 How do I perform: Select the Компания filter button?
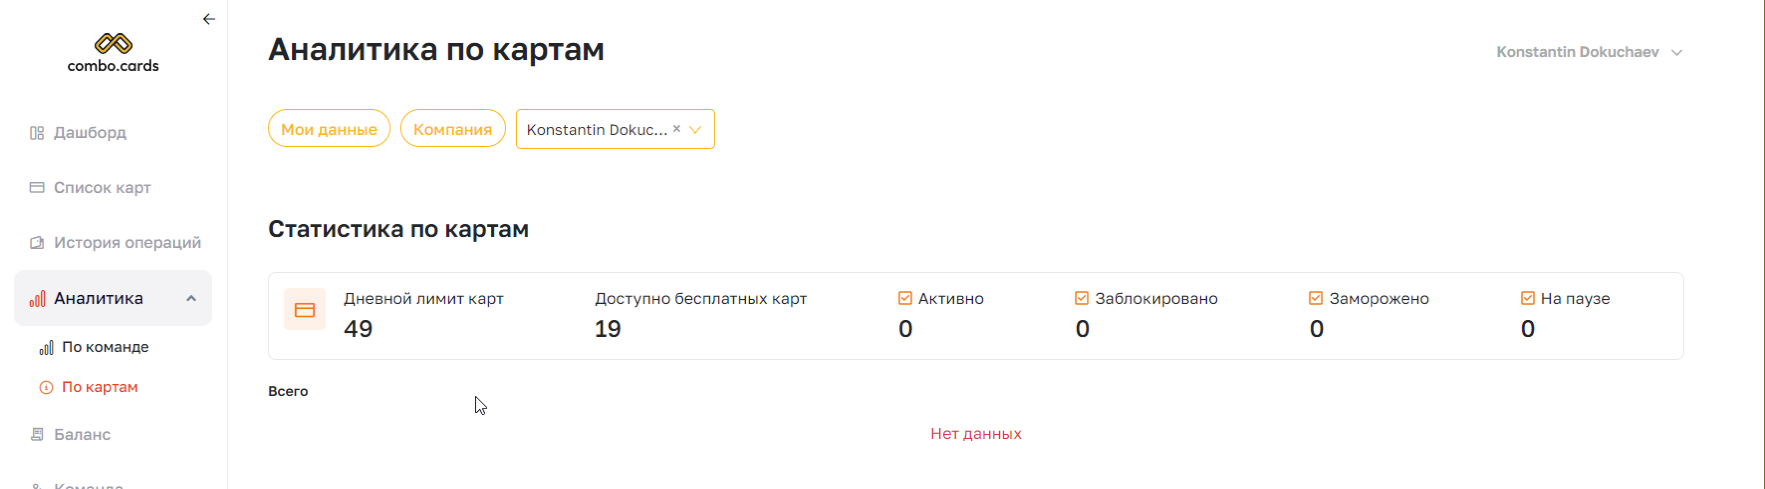(x=453, y=129)
